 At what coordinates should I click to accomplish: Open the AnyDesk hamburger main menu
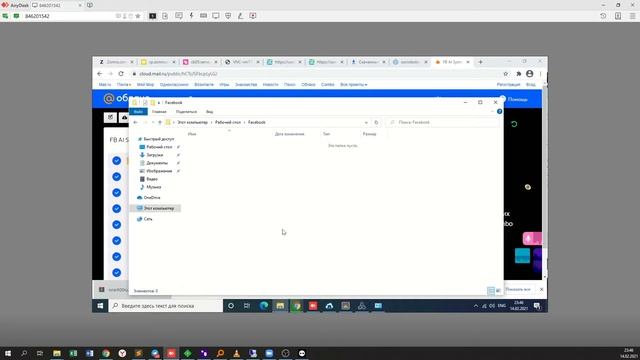pyautogui.click(x=632, y=16)
